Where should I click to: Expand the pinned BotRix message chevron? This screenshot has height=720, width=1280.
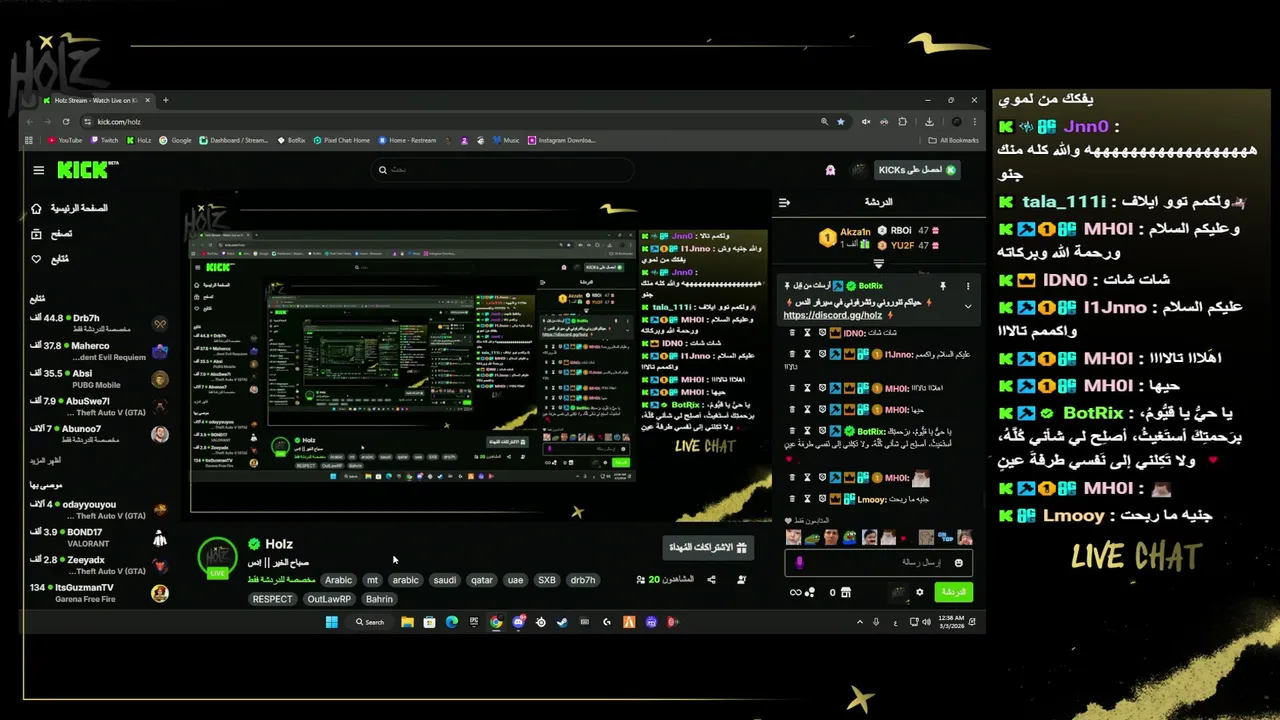(967, 306)
